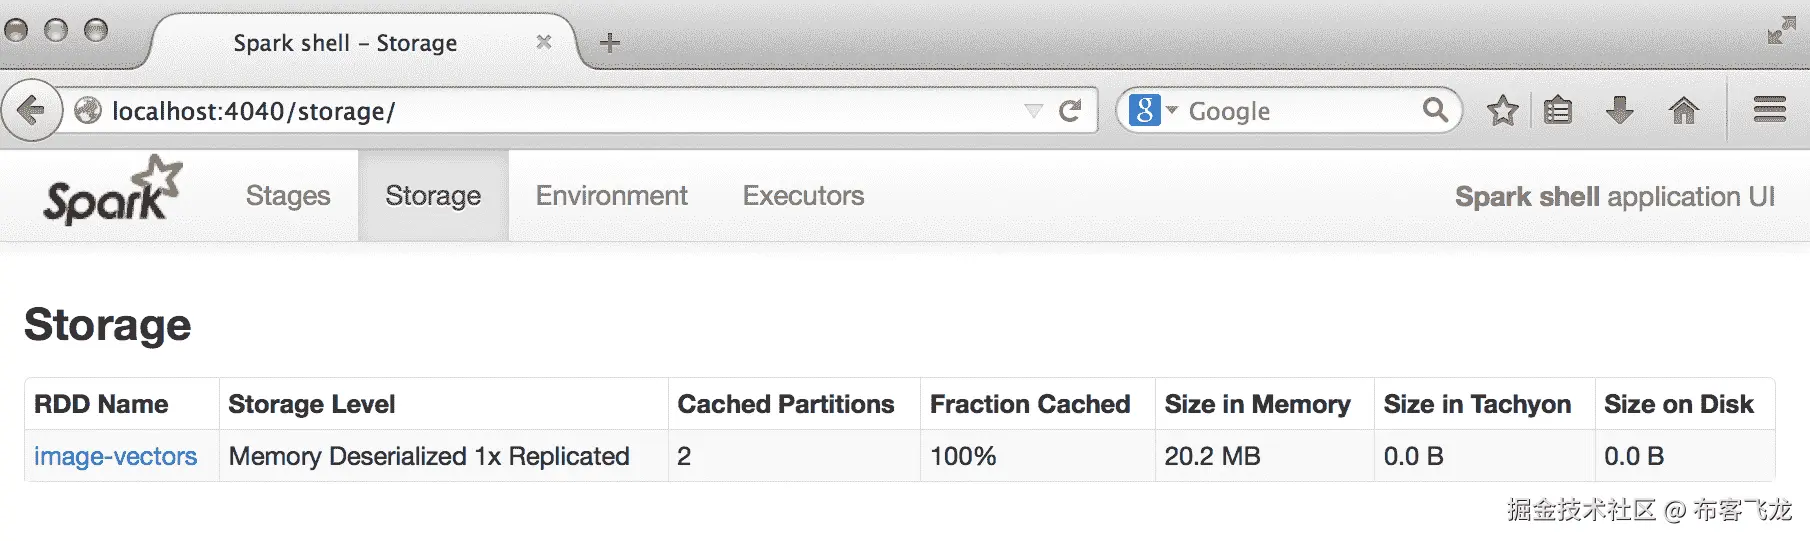Open the bookmarks list icon

[x=1558, y=110]
